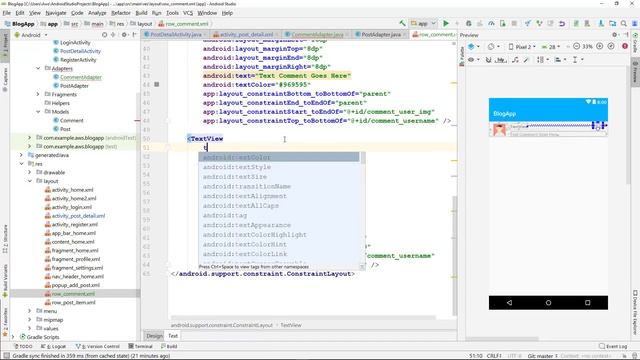This screenshot has width=640, height=360.
Task: Open Preview panel settings gear
Action: (615, 35)
